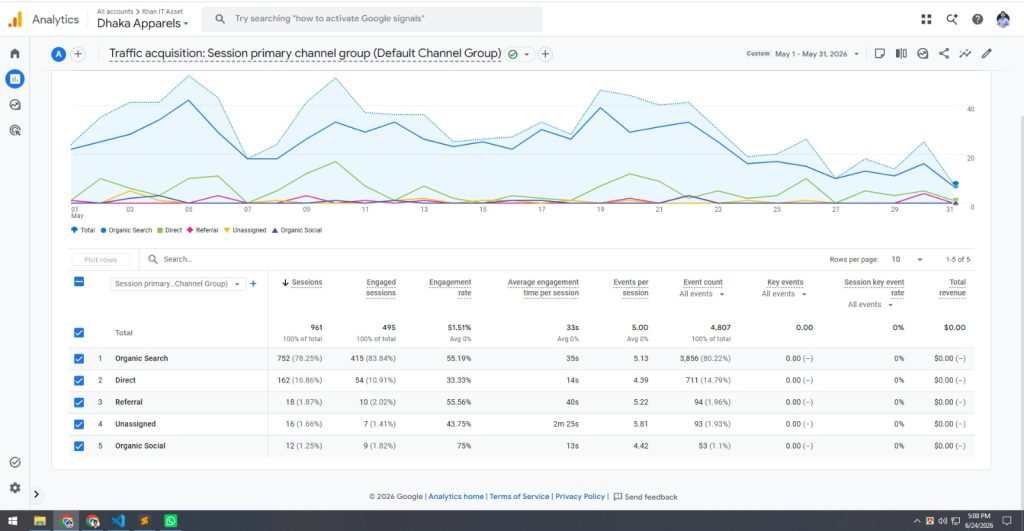The height and width of the screenshot is (531, 1024).
Task: Open Key events All events dropdown
Action: (x=784, y=294)
